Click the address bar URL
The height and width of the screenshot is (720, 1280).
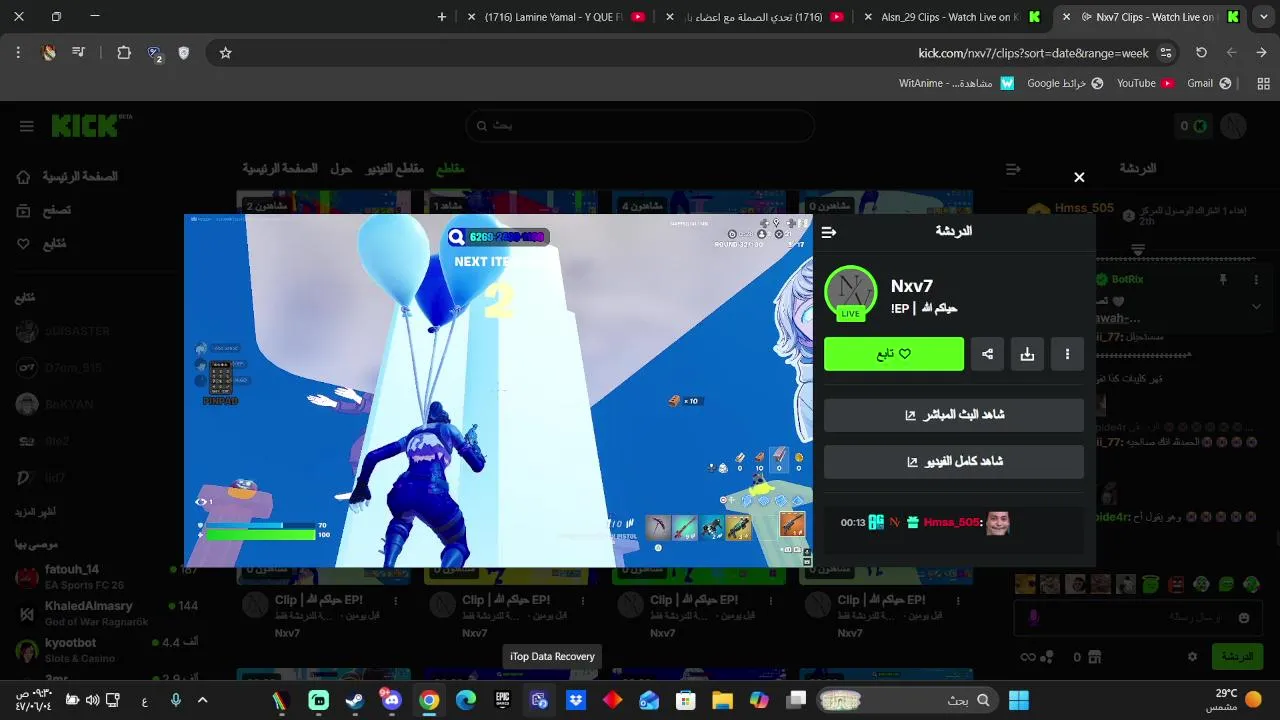(x=1033, y=53)
